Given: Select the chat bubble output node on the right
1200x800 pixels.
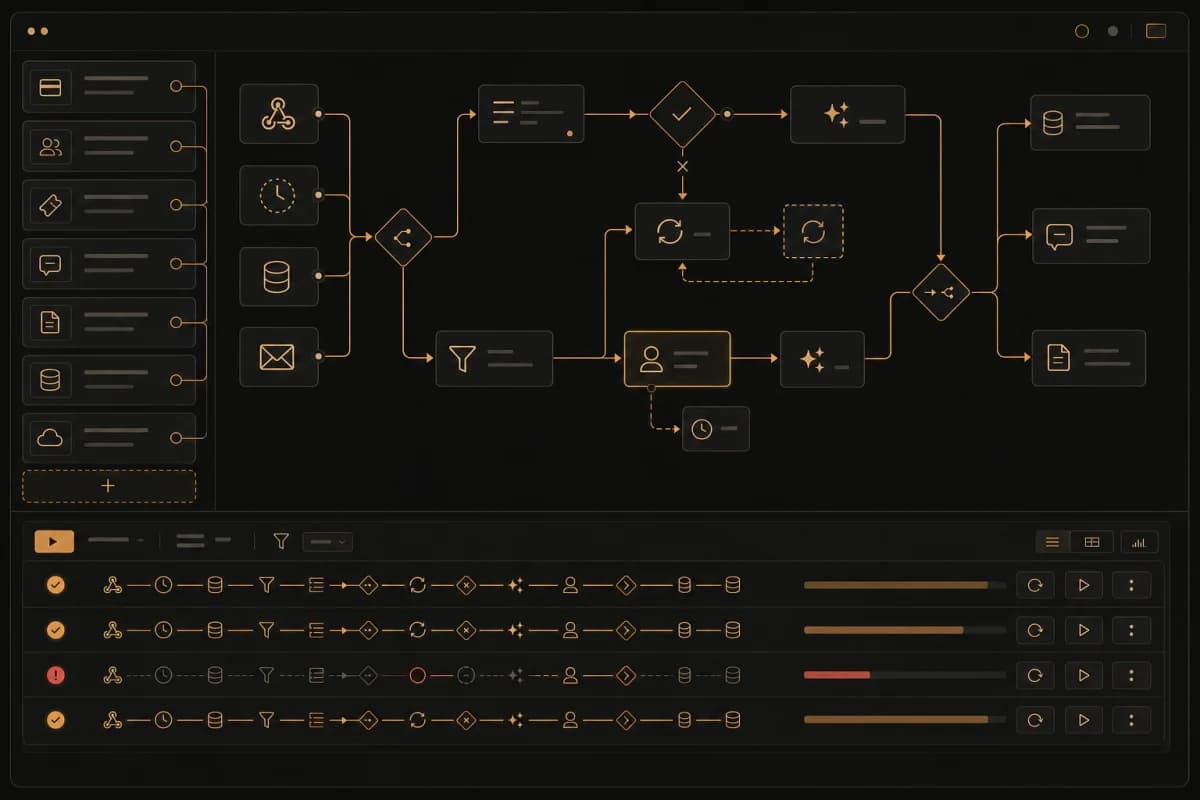Looking at the screenshot, I should pyautogui.click(x=1091, y=236).
